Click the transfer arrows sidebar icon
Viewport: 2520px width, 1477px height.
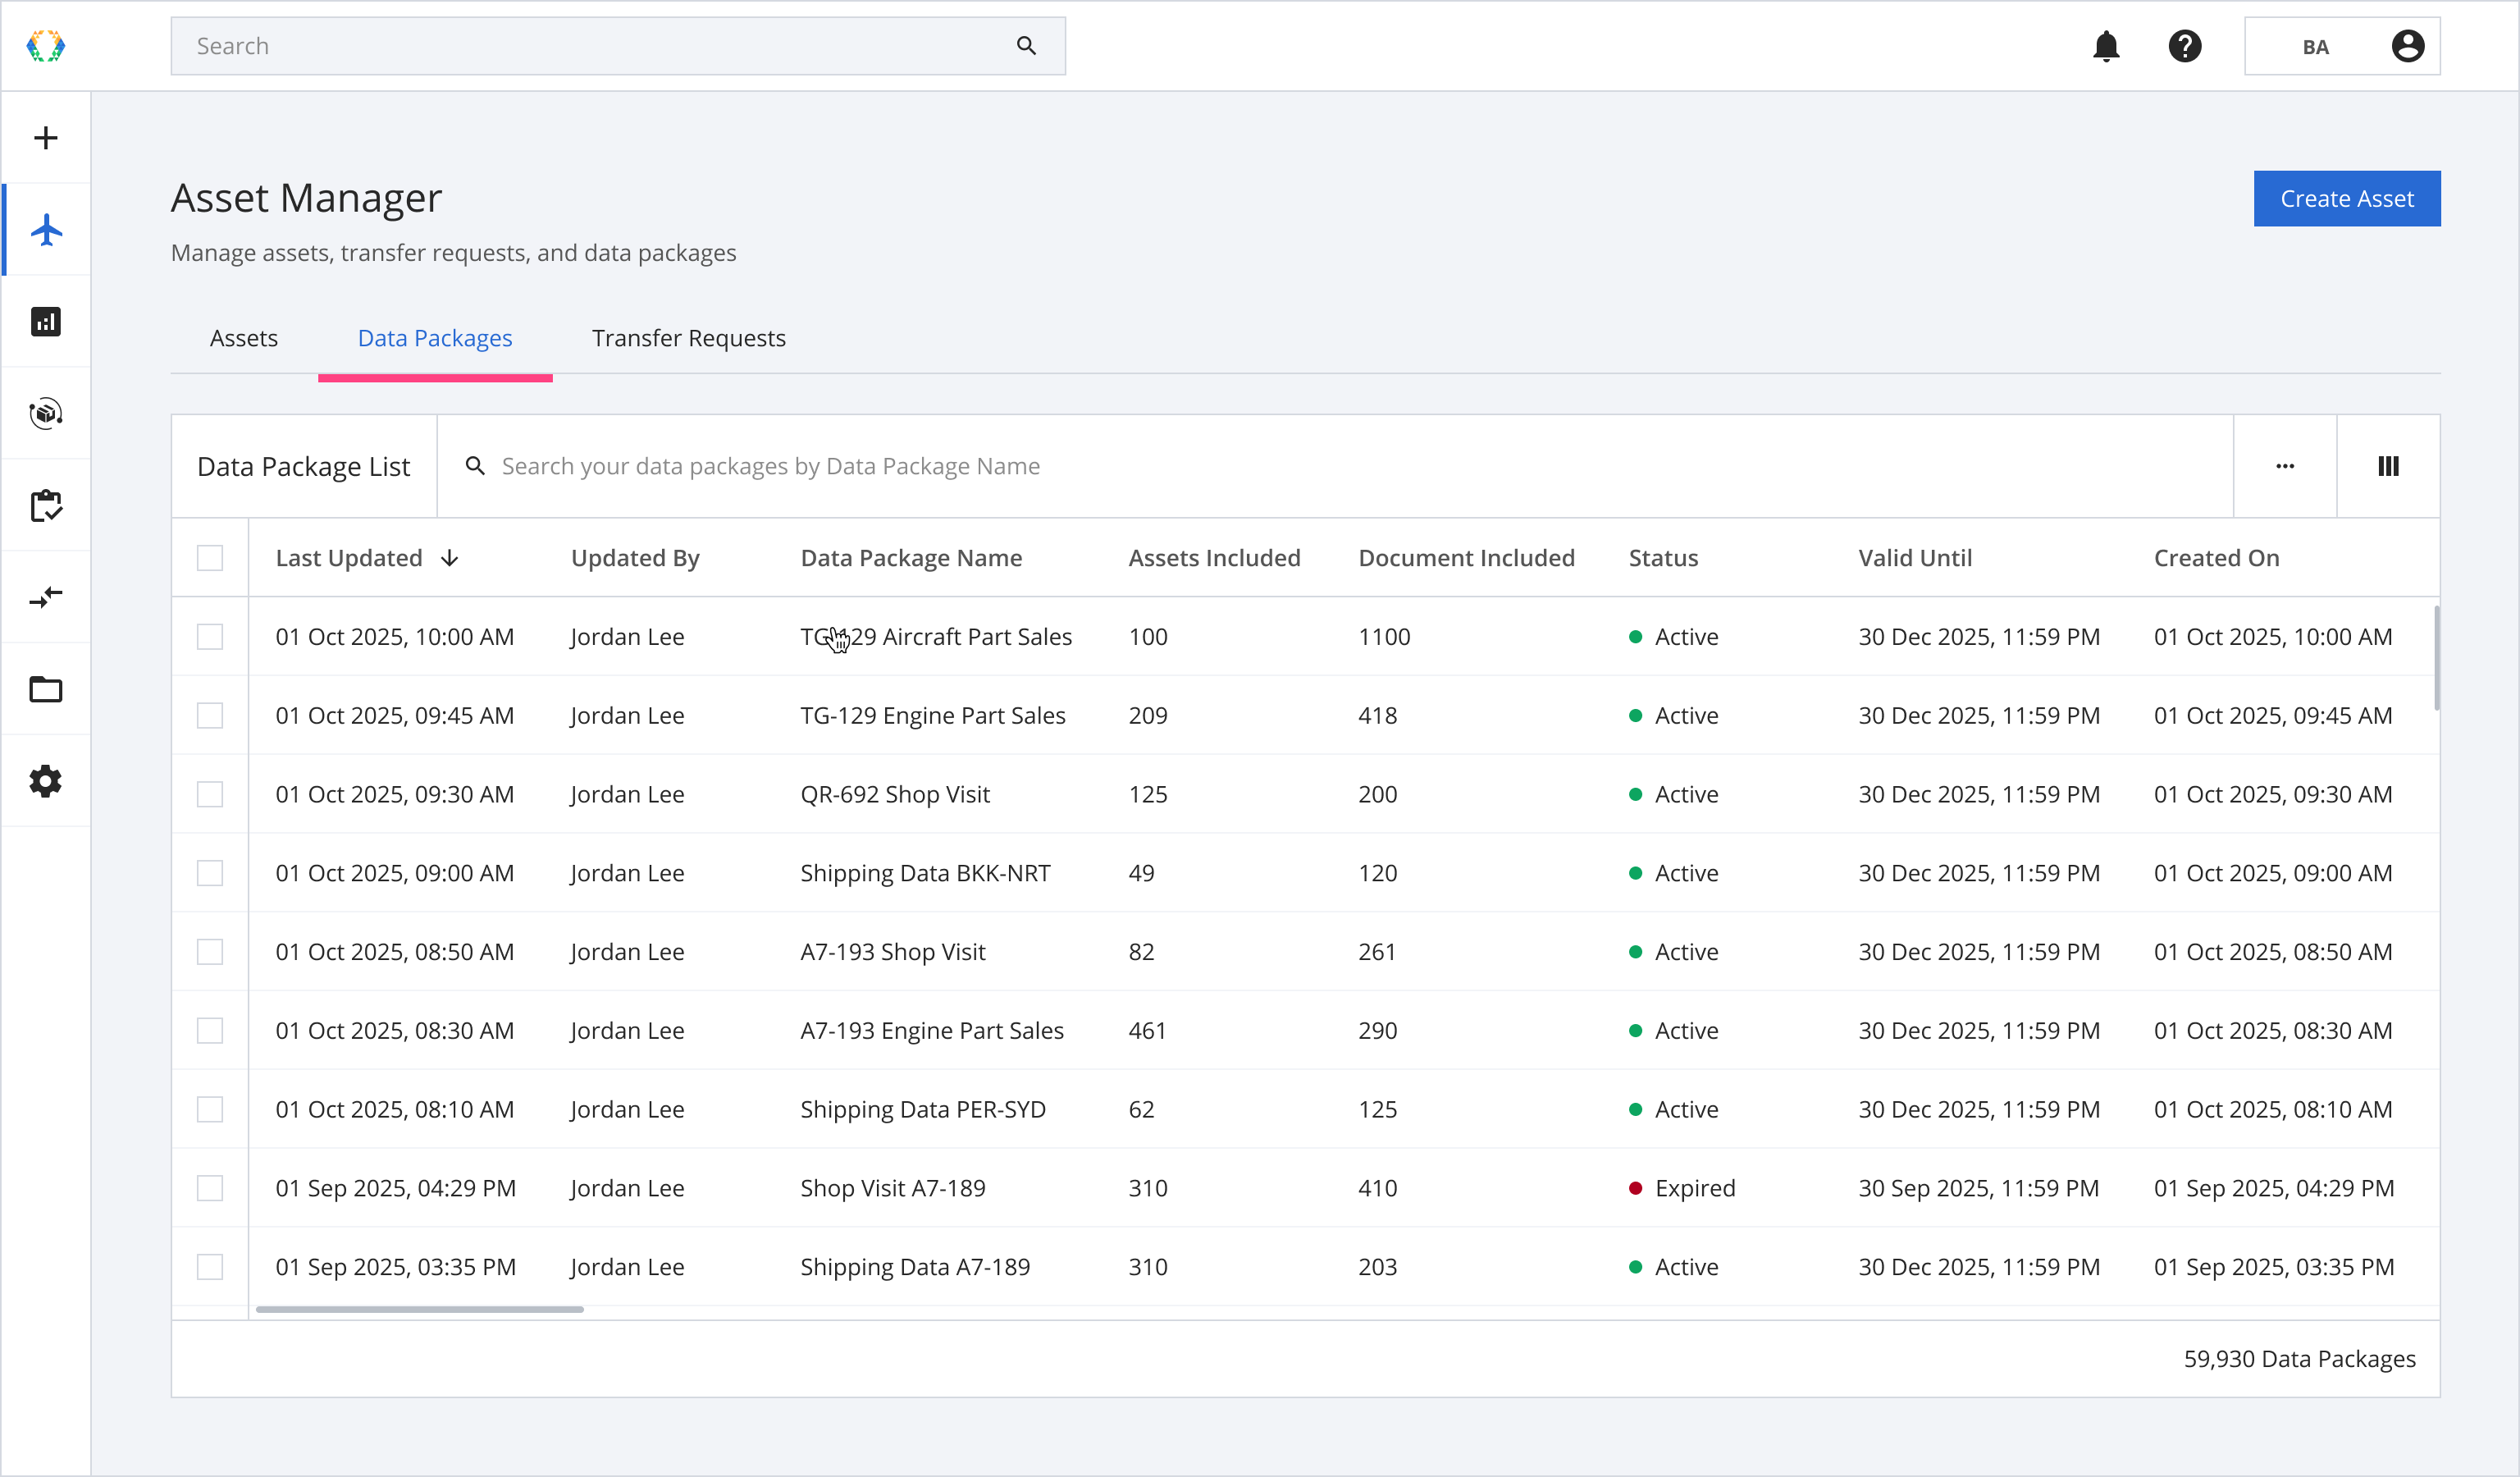(x=46, y=598)
